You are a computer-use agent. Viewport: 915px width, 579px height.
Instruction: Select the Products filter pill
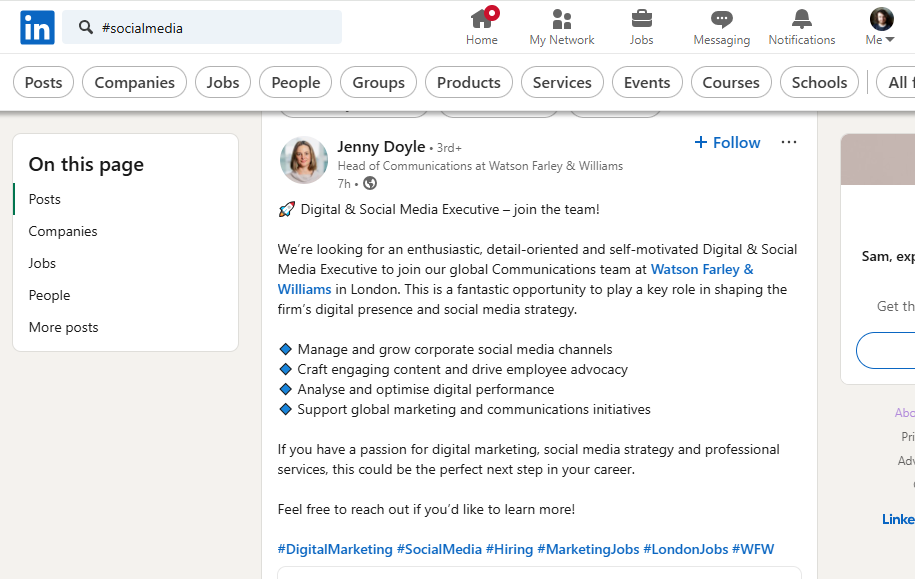pyautogui.click(x=469, y=82)
